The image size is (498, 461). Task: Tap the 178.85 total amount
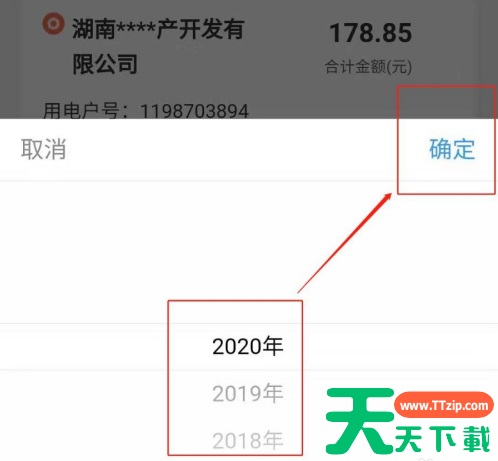(x=370, y=33)
